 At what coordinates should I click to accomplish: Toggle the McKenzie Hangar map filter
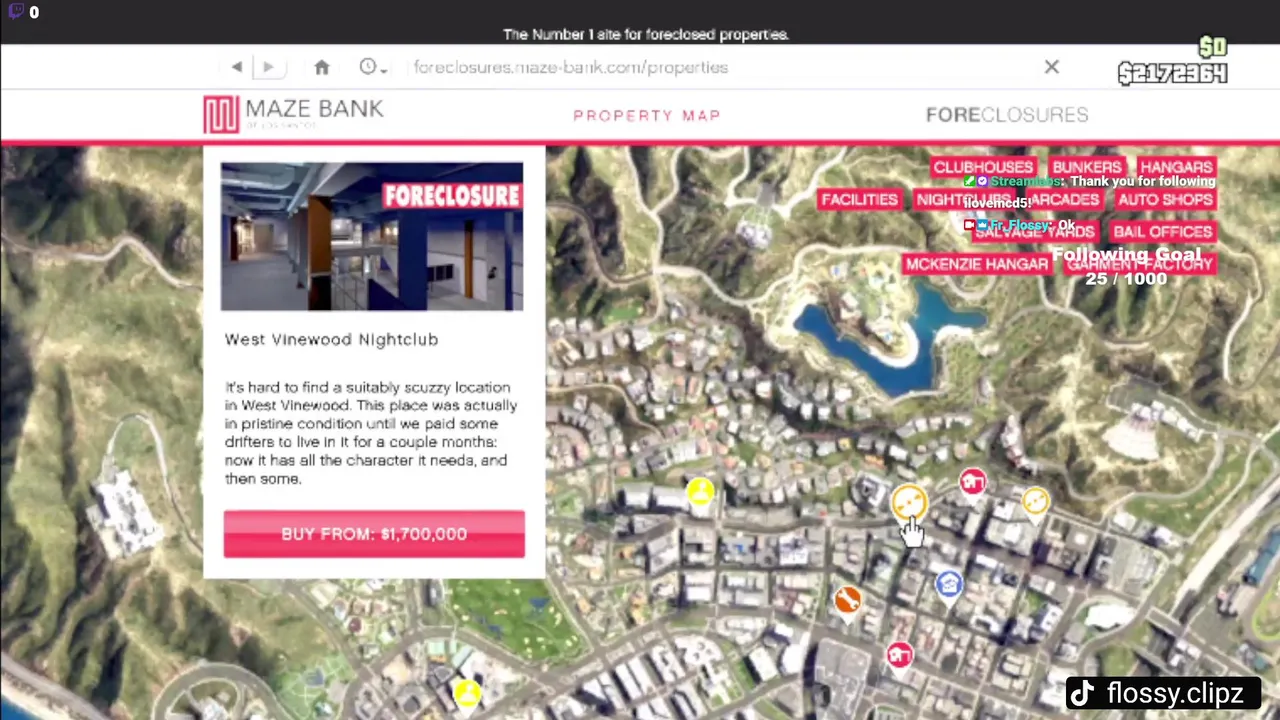[976, 263]
